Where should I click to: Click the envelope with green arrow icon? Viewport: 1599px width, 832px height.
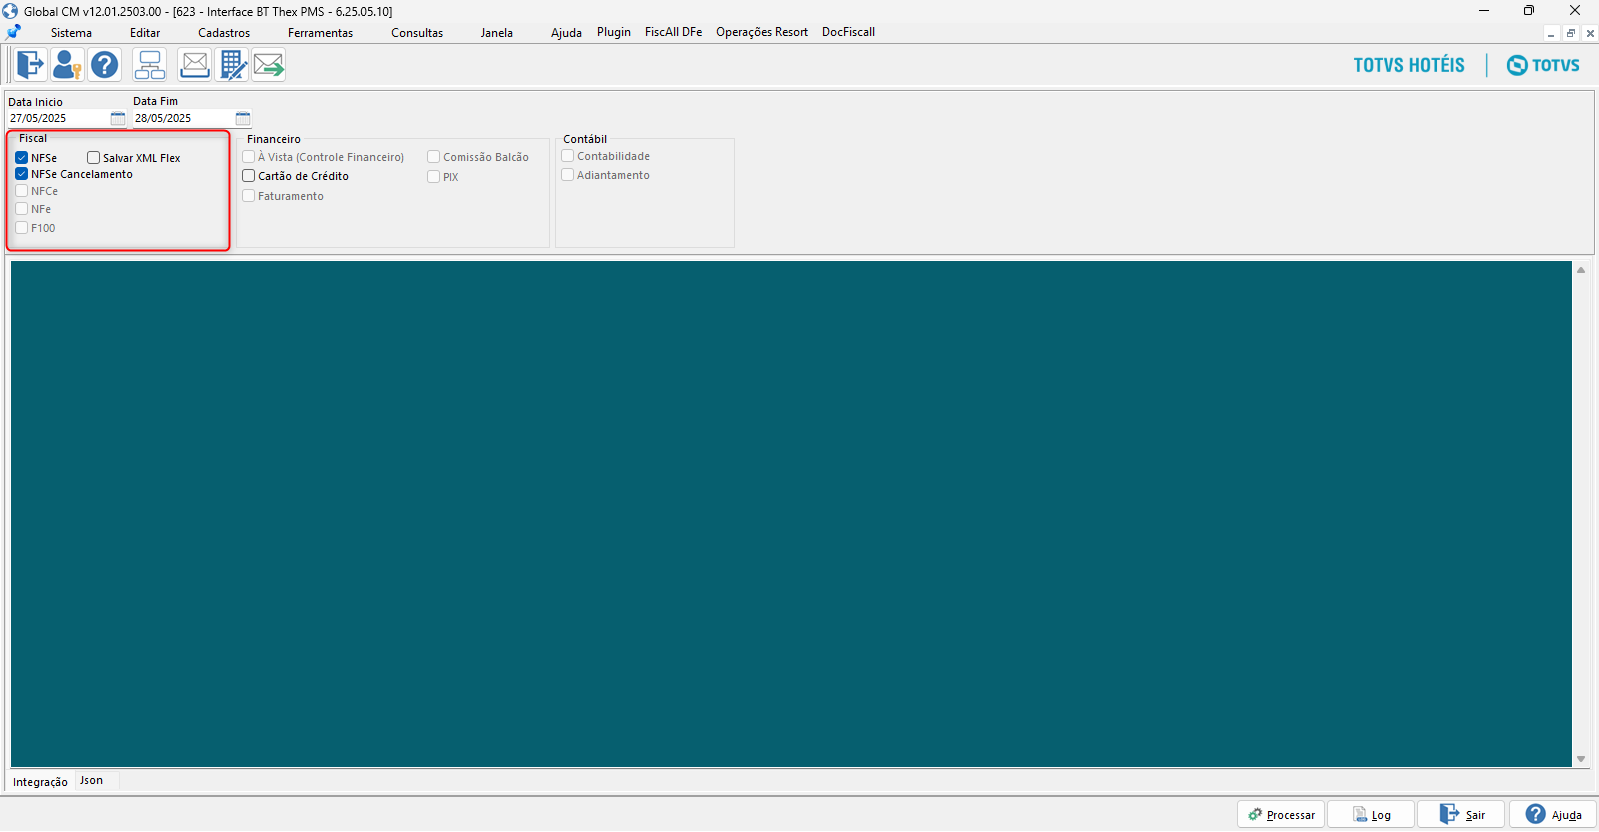point(269,65)
